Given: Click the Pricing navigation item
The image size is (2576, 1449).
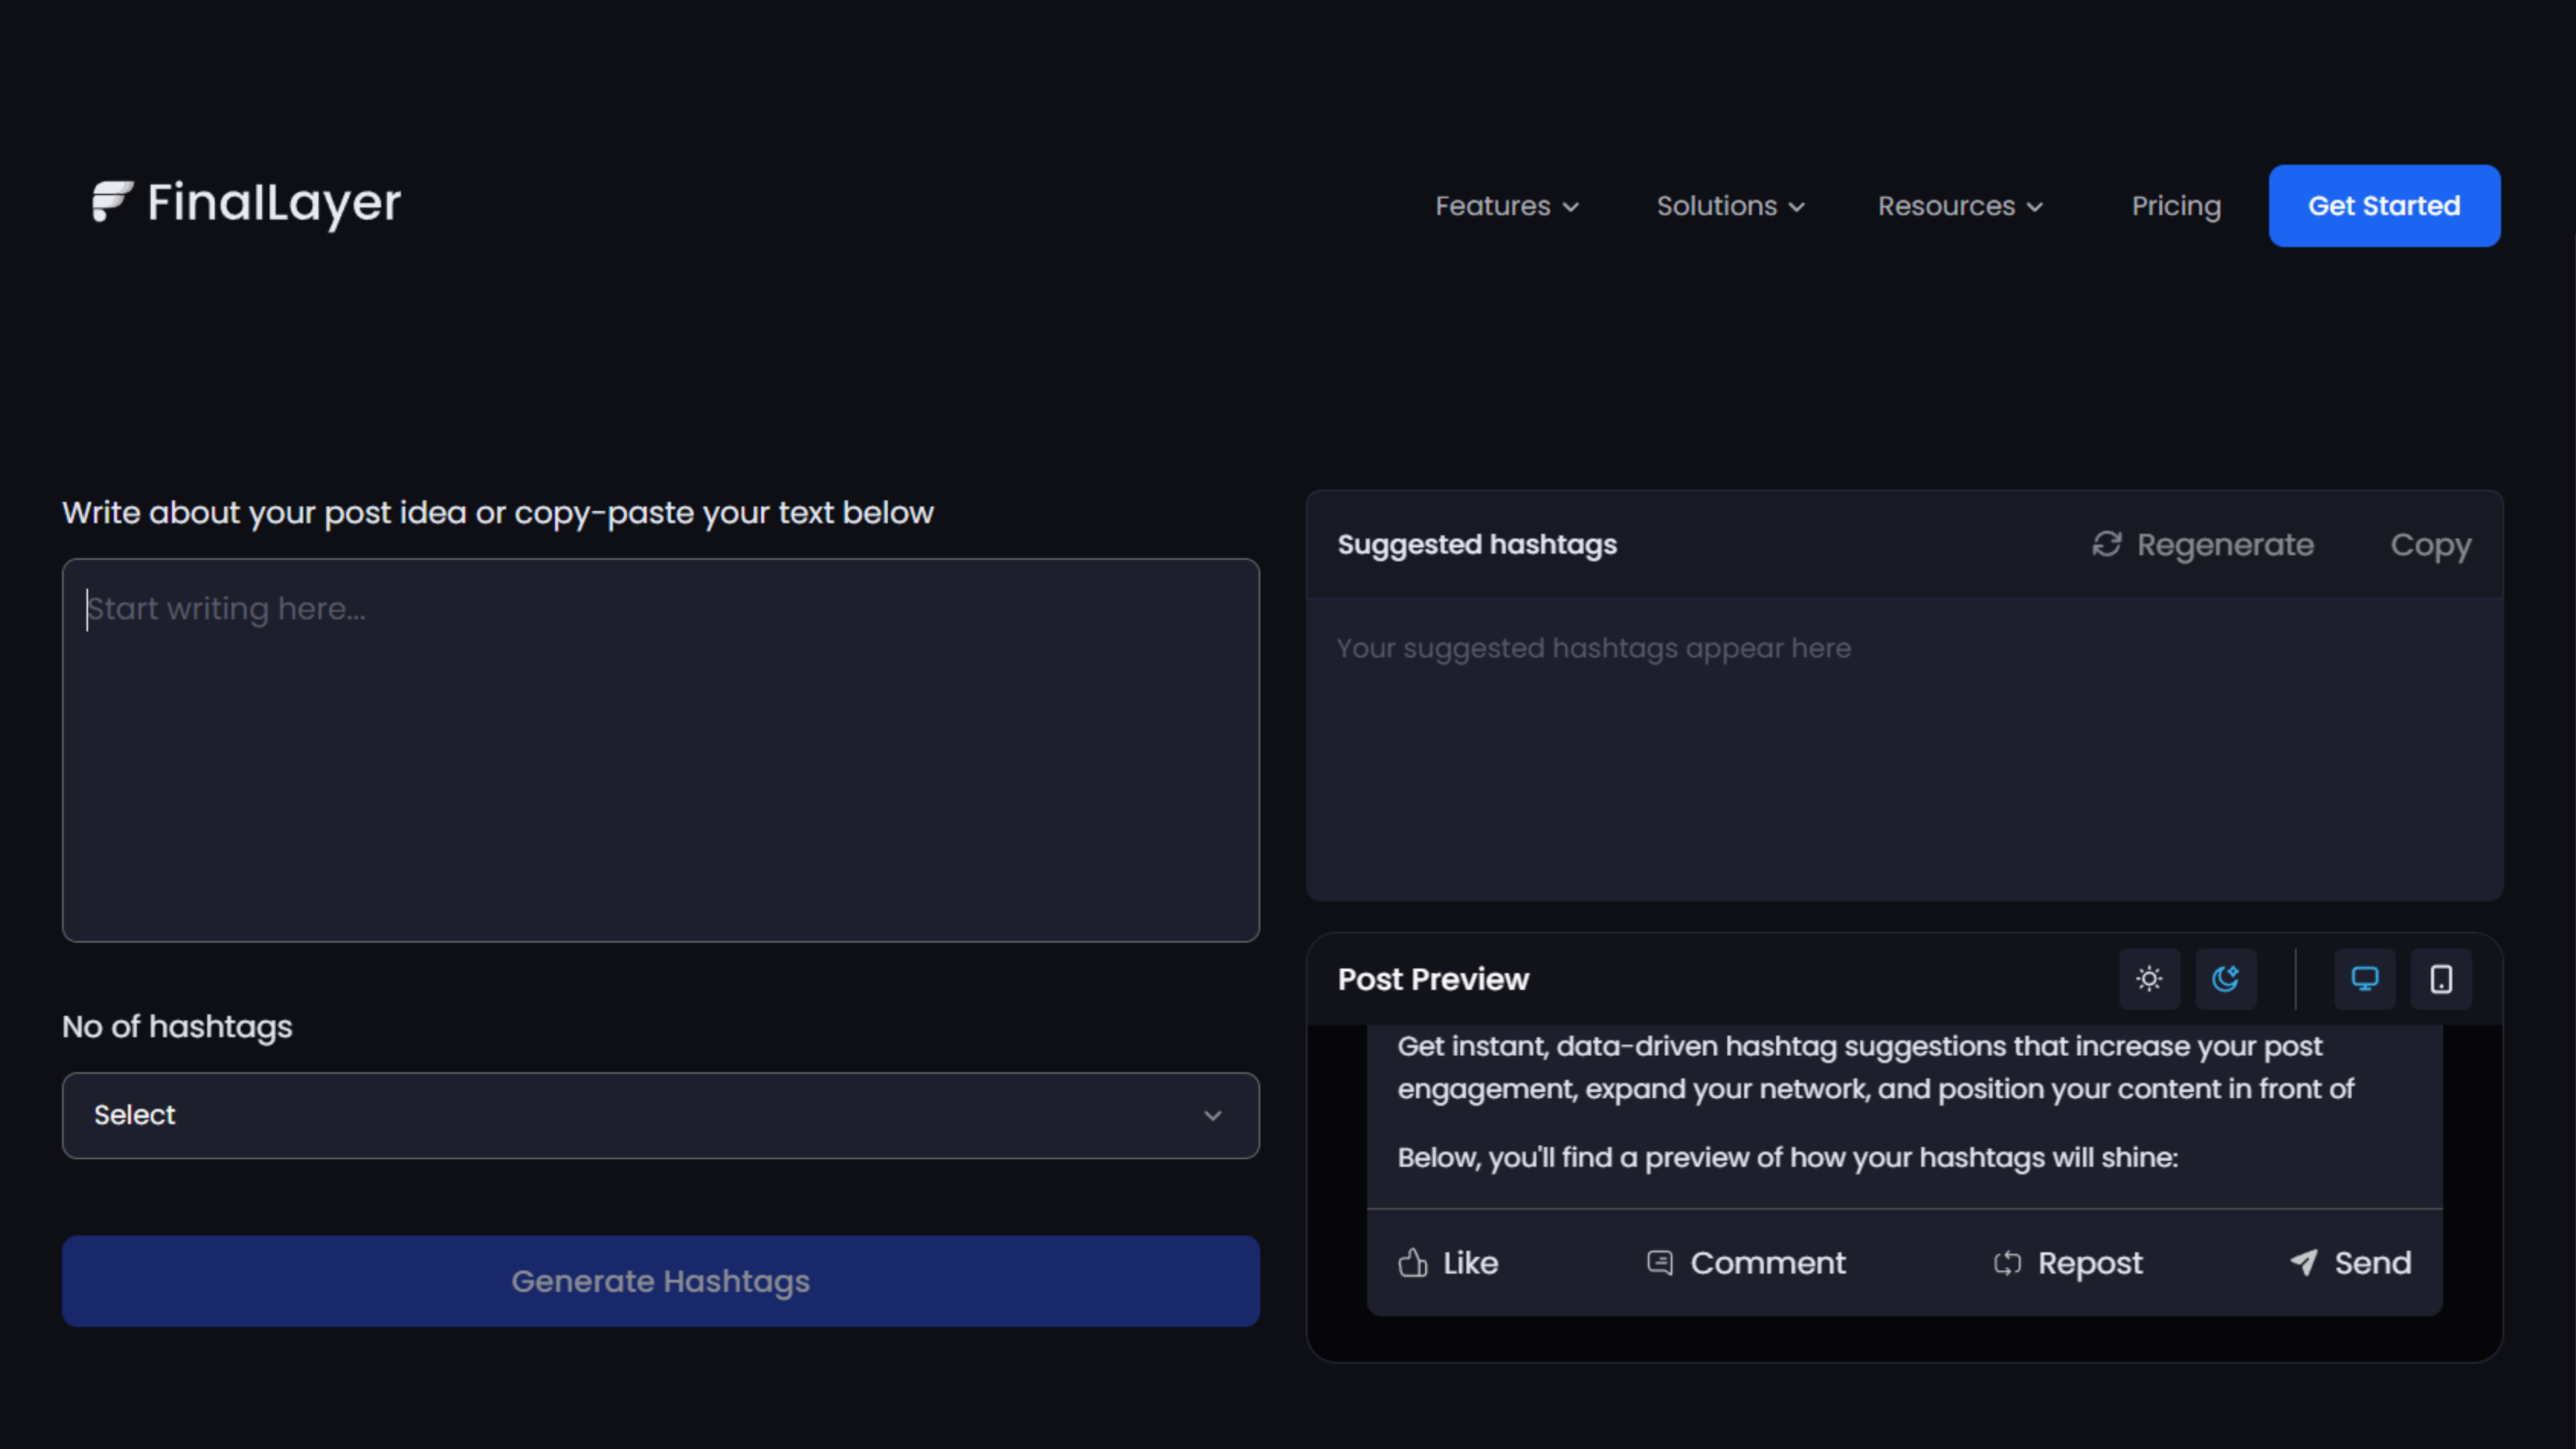Looking at the screenshot, I should pyautogui.click(x=2176, y=206).
